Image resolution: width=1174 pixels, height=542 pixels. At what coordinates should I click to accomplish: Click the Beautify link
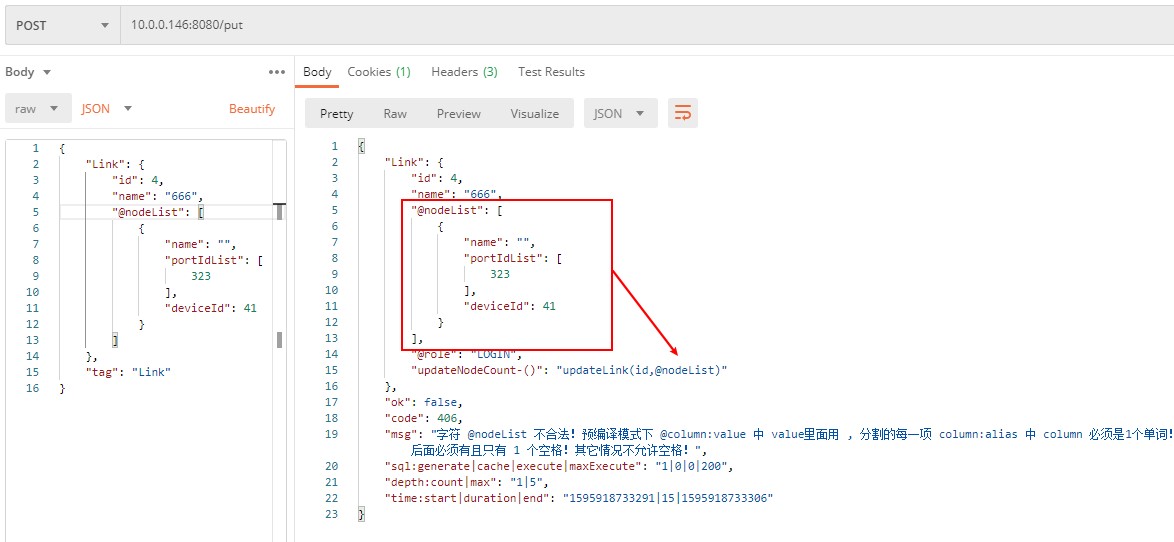pos(252,109)
